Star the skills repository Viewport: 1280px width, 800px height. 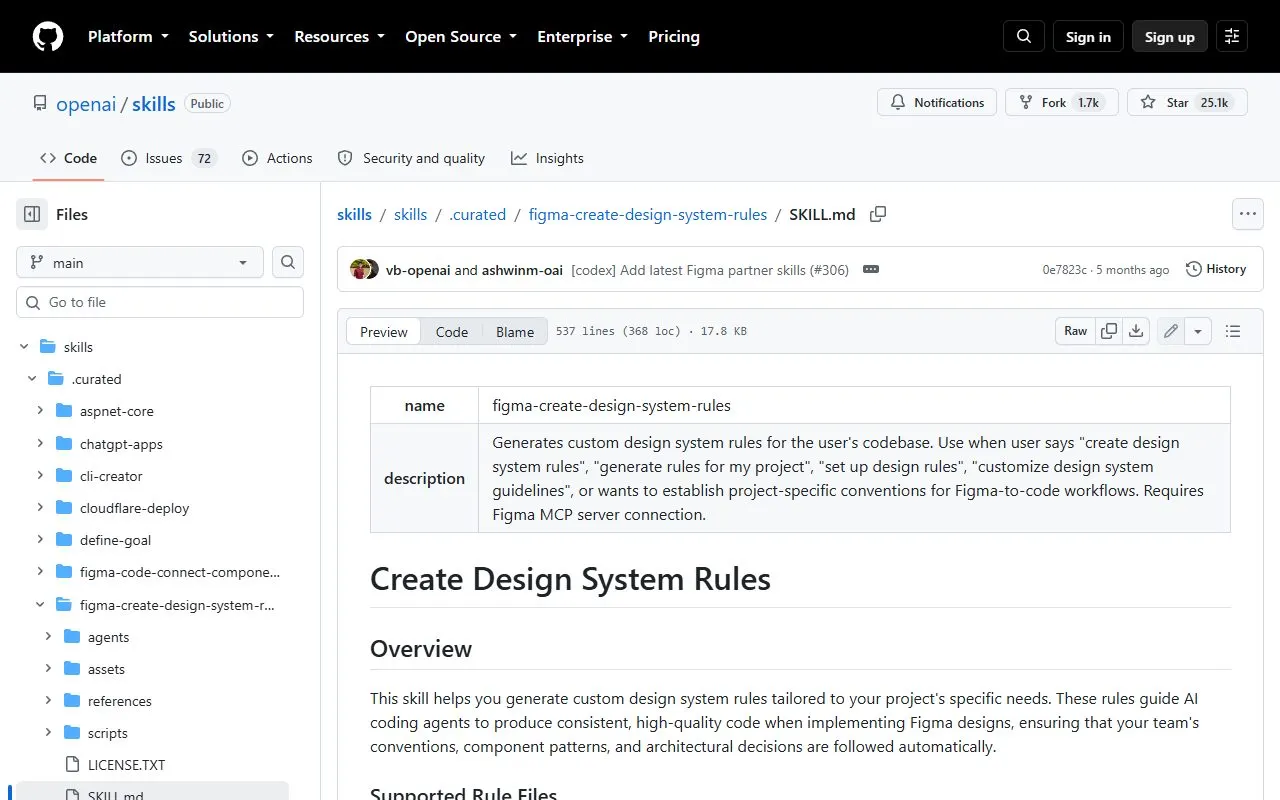click(1187, 102)
